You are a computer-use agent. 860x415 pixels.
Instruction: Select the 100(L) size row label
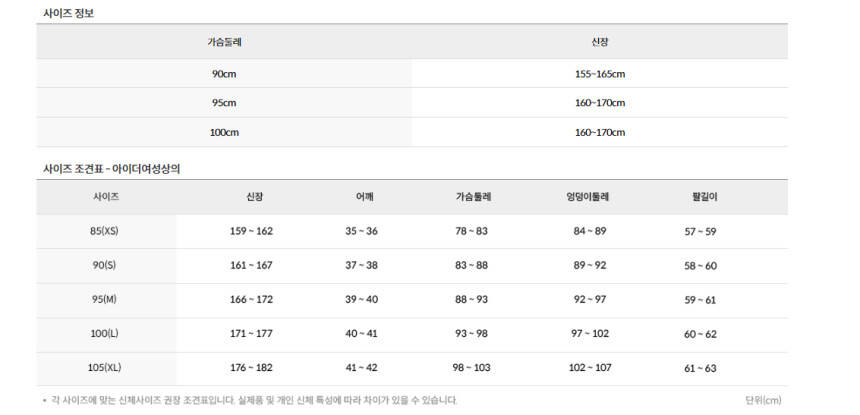tap(104, 334)
